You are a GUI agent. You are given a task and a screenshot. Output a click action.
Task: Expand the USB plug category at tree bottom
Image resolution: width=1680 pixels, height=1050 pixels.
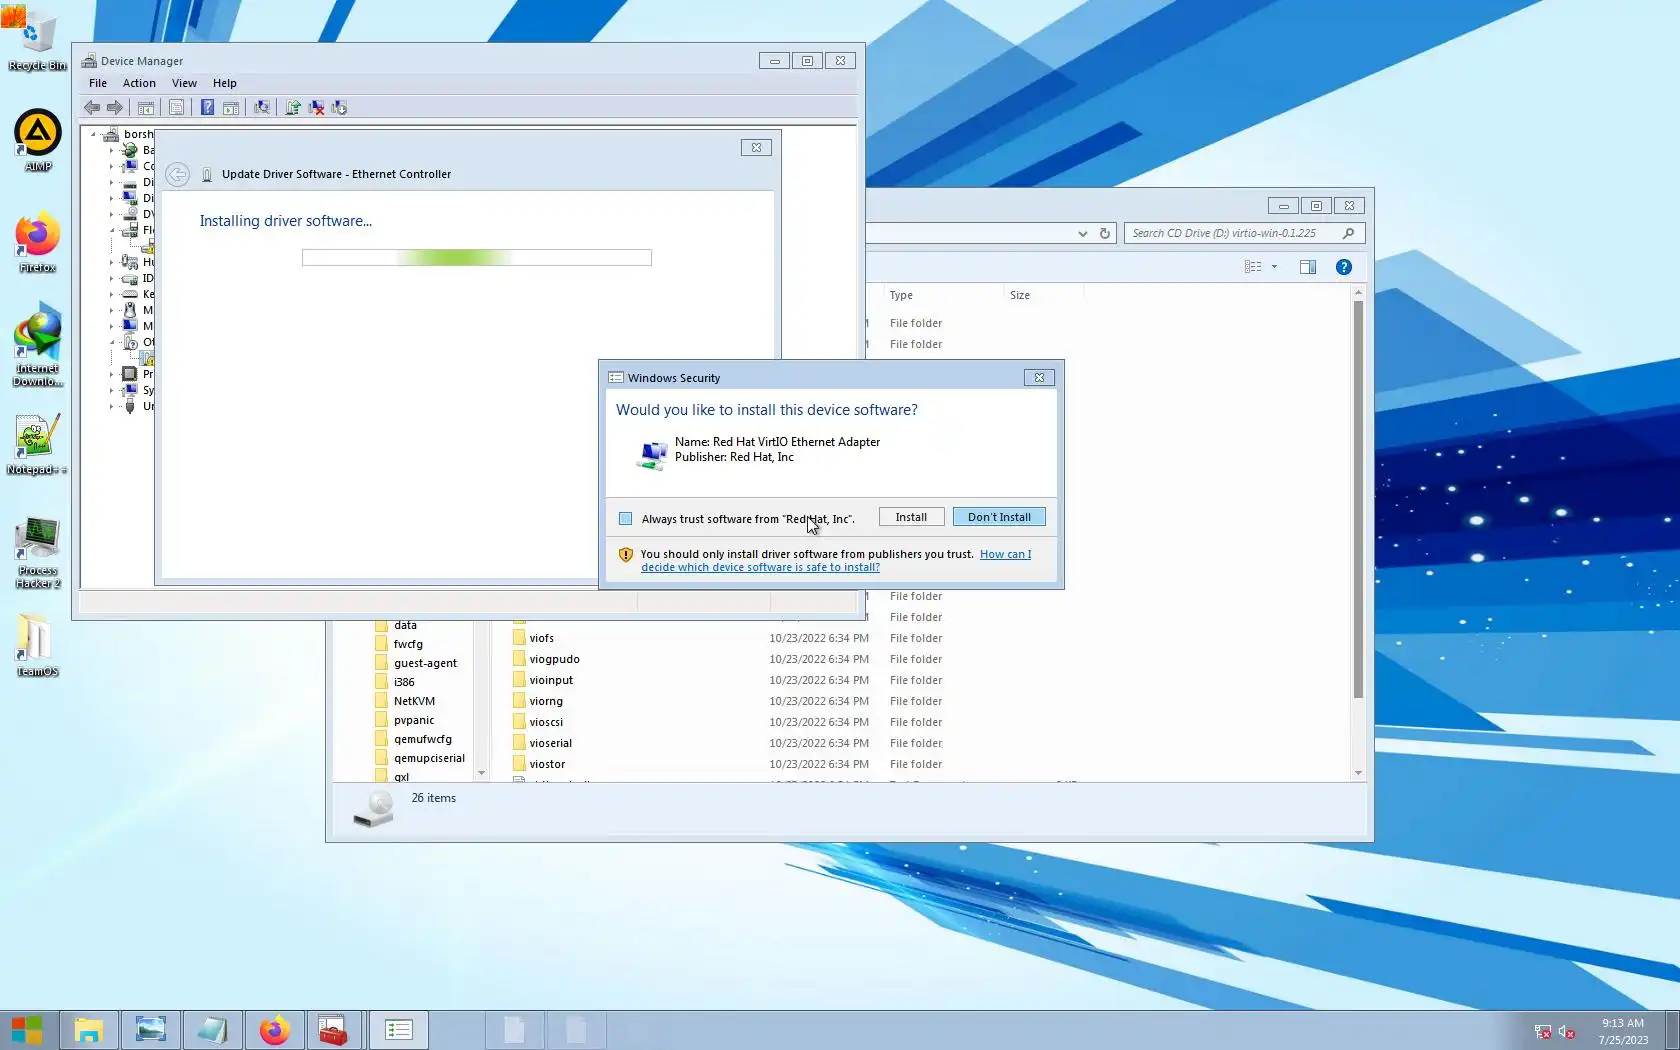pos(111,407)
